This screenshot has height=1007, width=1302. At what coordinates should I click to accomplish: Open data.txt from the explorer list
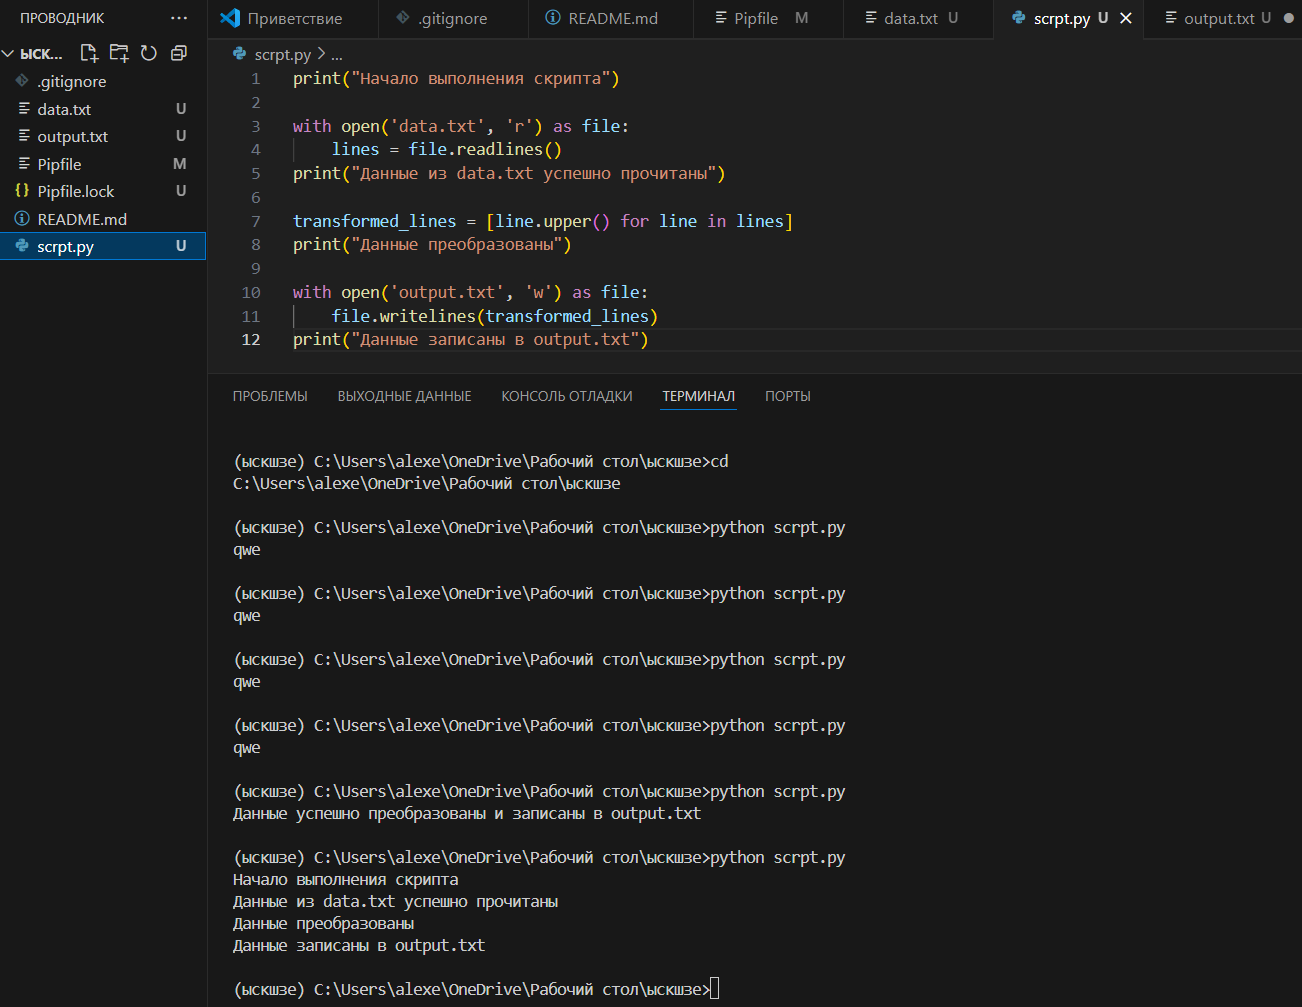64,109
